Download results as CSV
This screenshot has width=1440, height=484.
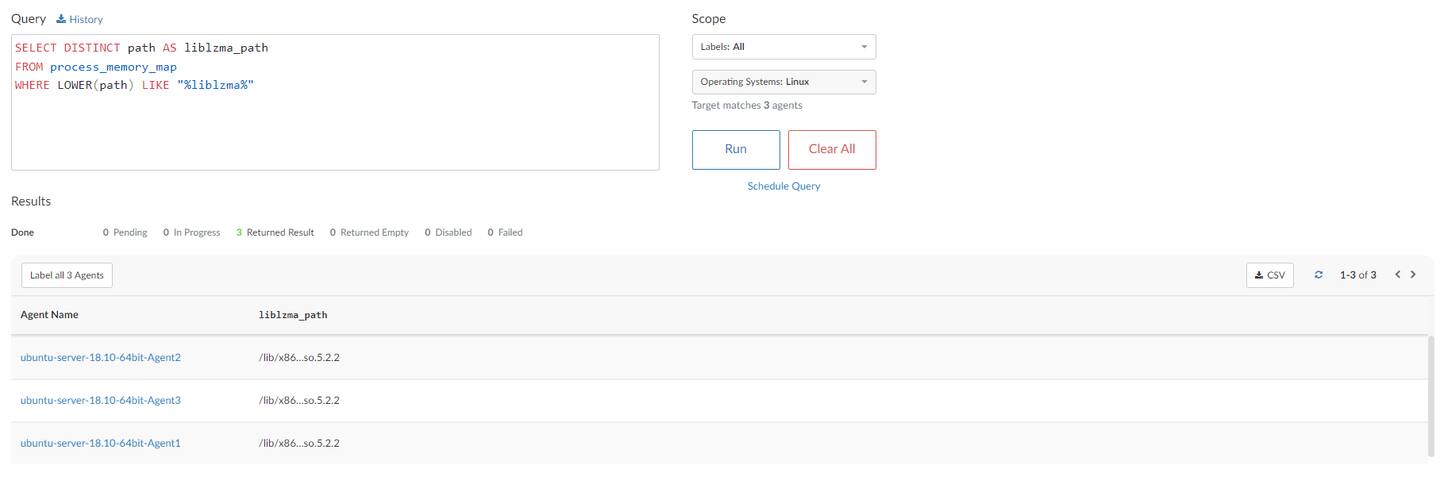point(1269,275)
